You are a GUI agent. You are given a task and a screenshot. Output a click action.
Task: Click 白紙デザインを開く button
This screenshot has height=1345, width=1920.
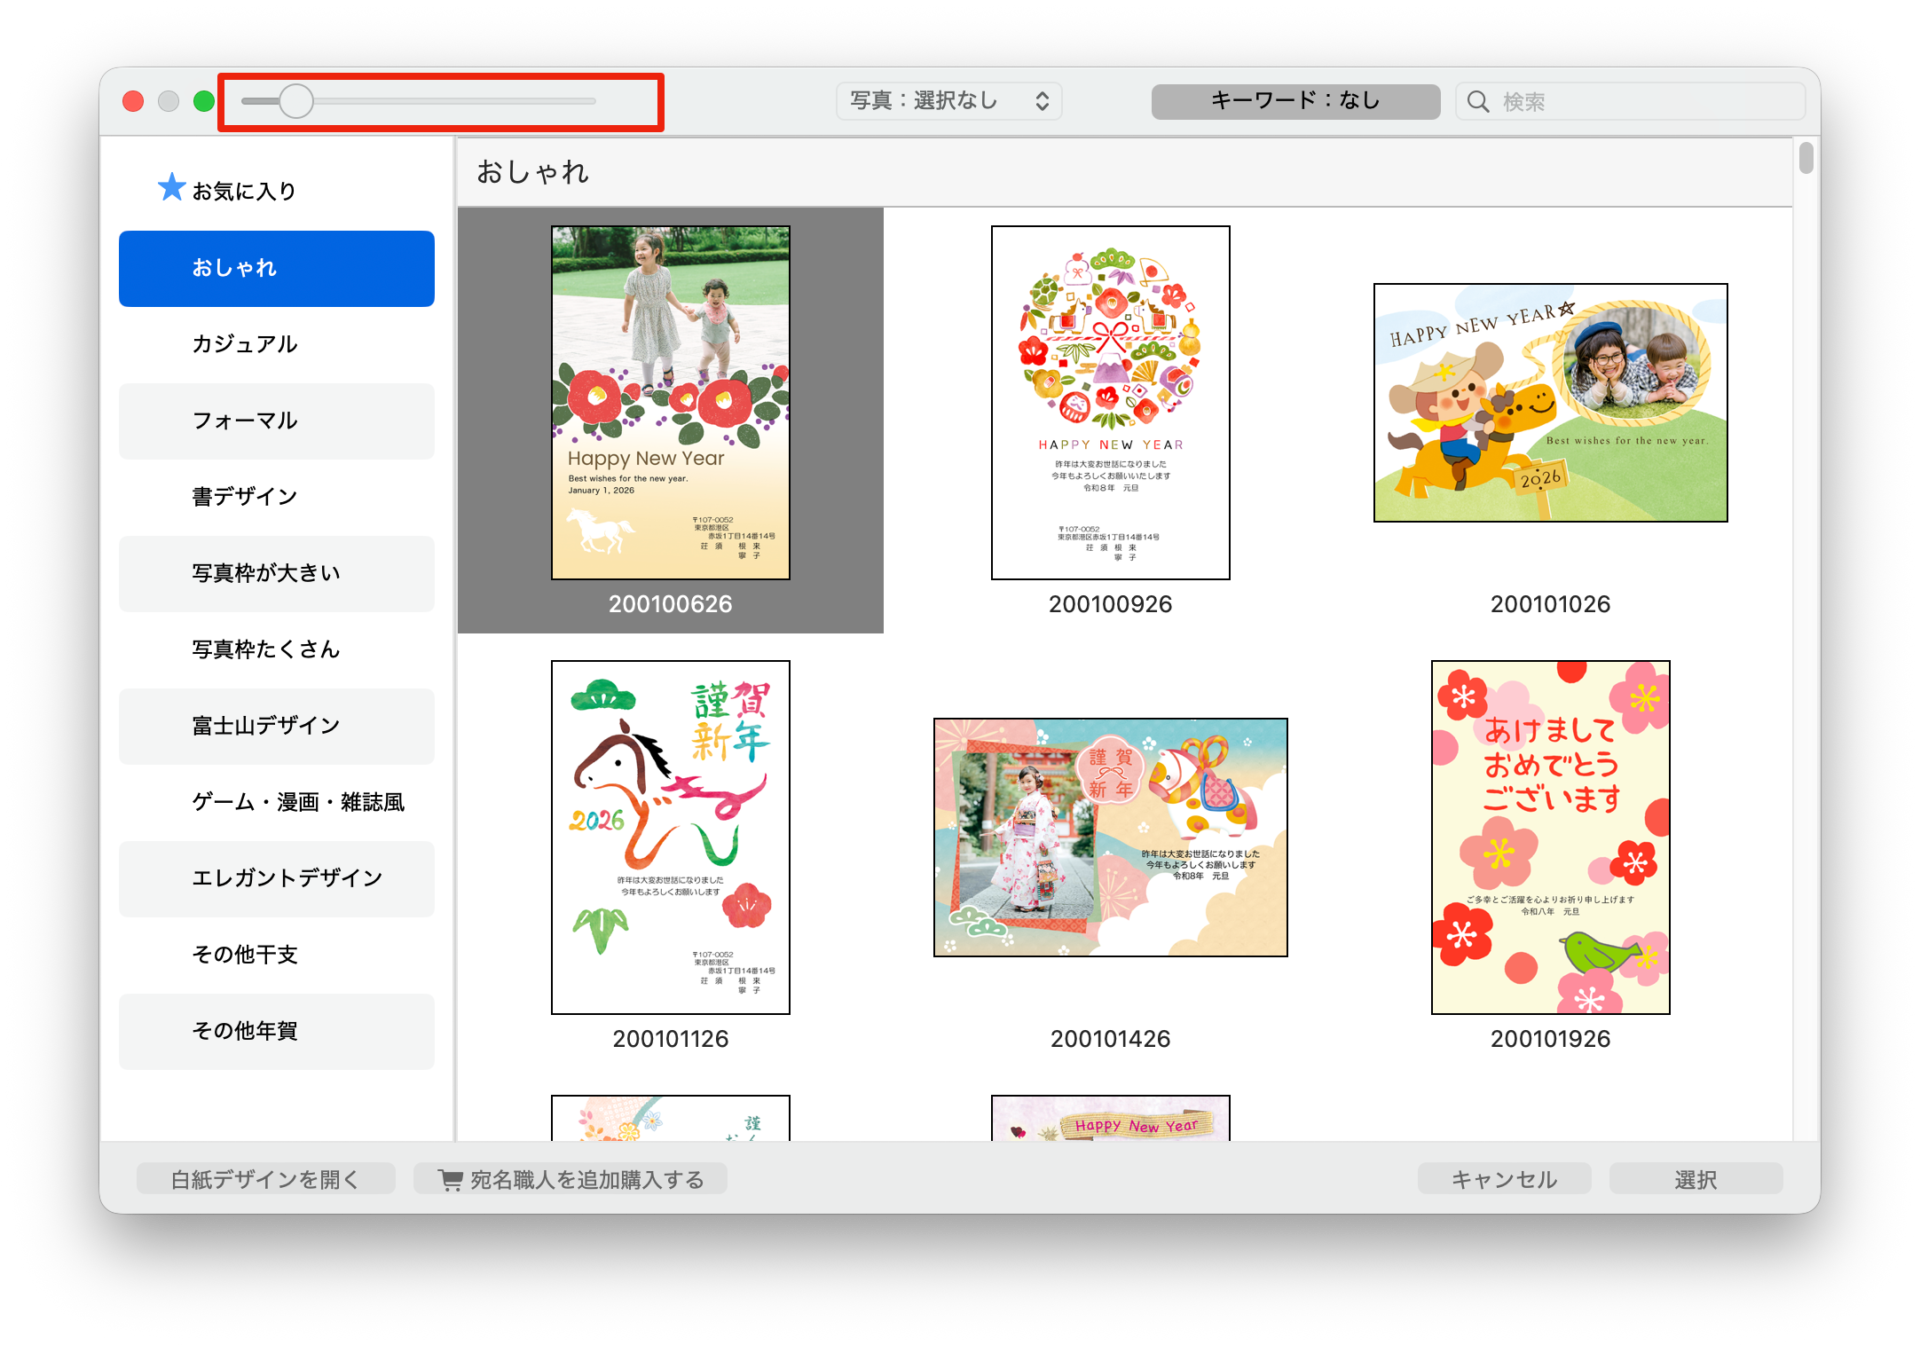tap(265, 1180)
